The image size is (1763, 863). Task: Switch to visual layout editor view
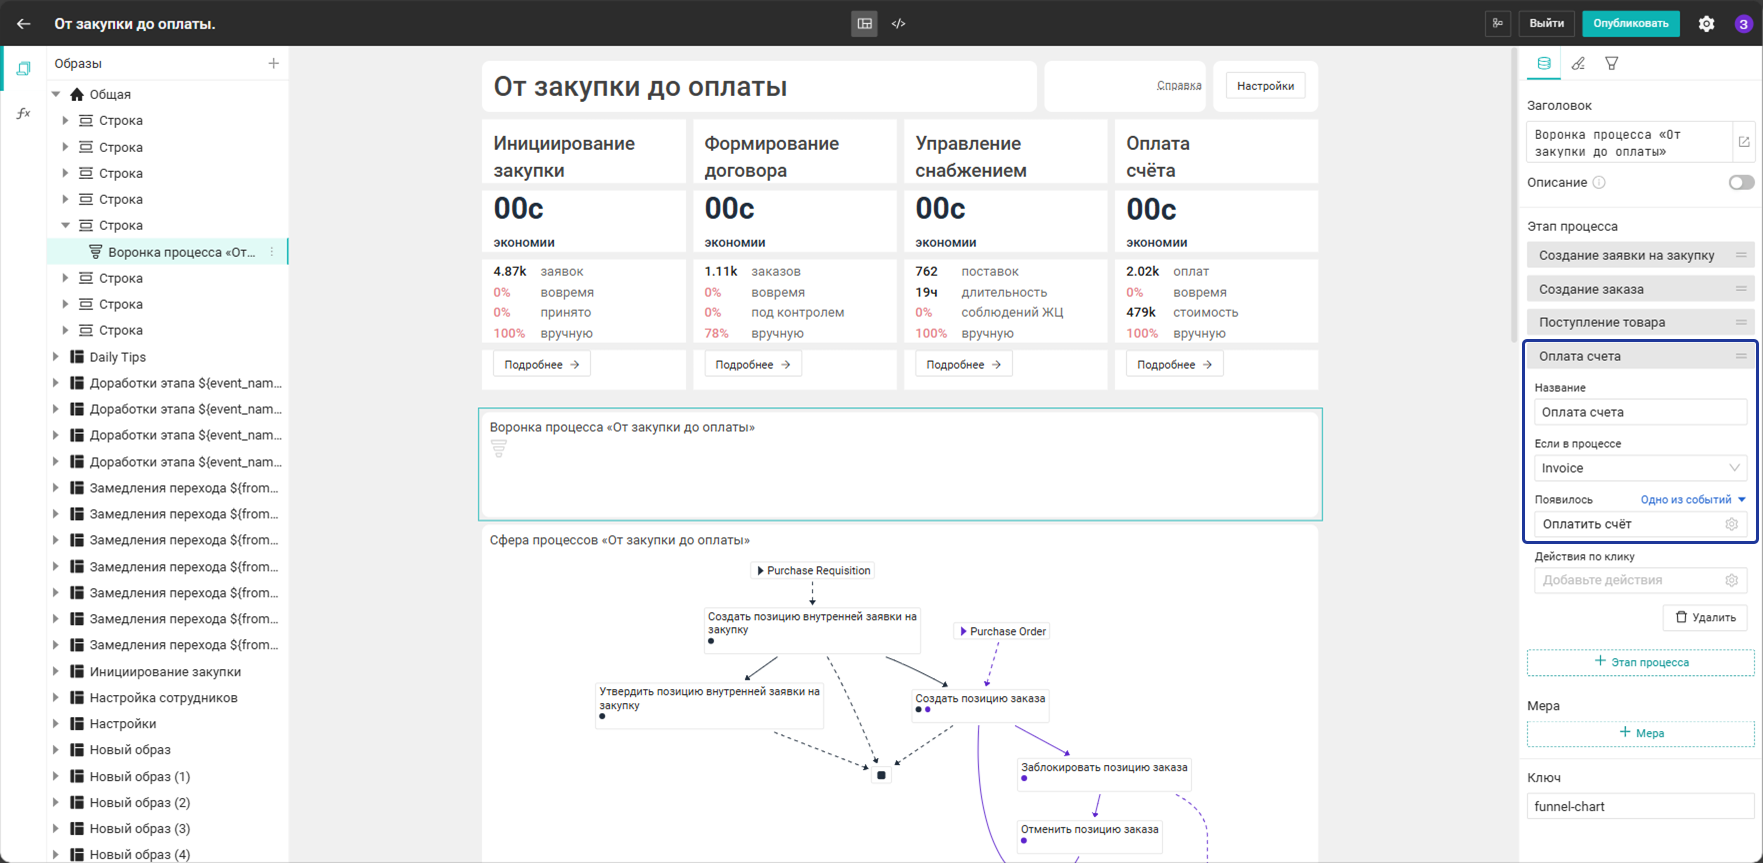pos(865,23)
